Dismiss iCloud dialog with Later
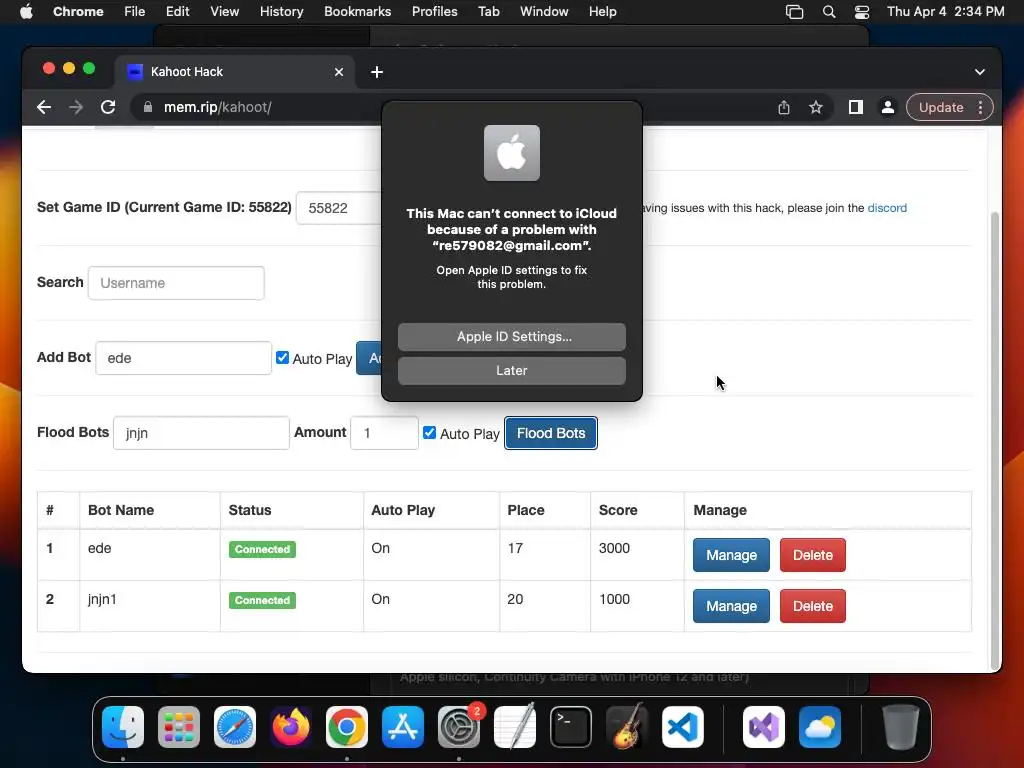This screenshot has height=768, width=1024. (x=511, y=370)
